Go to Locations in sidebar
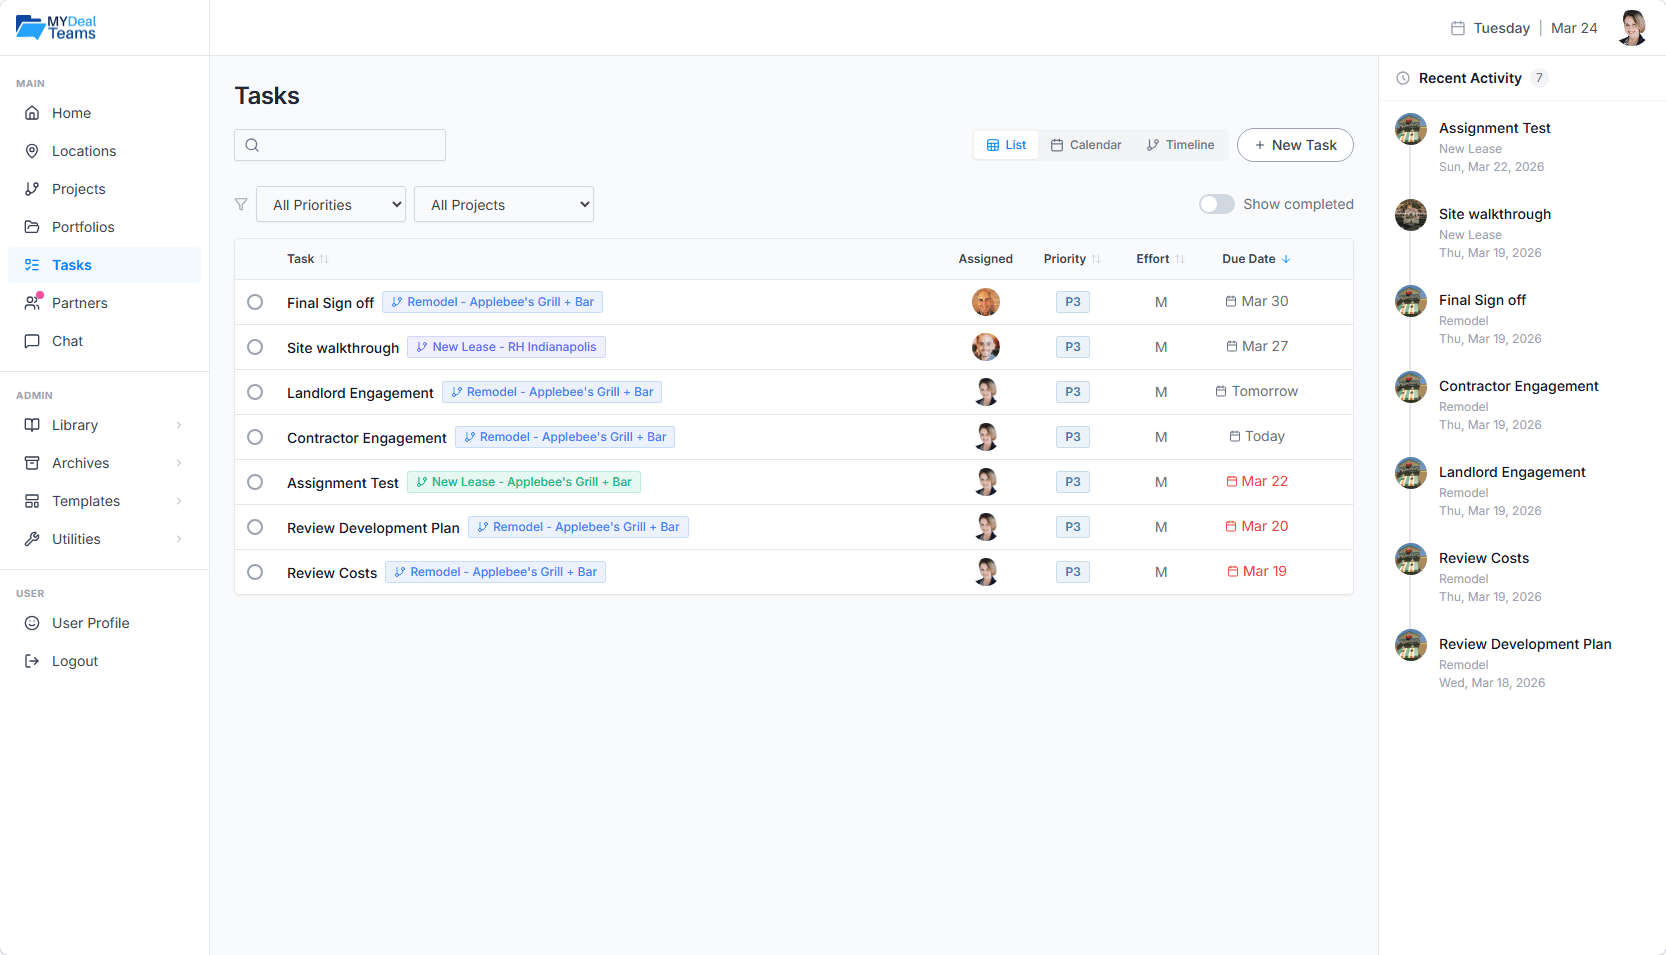 pos(104,151)
